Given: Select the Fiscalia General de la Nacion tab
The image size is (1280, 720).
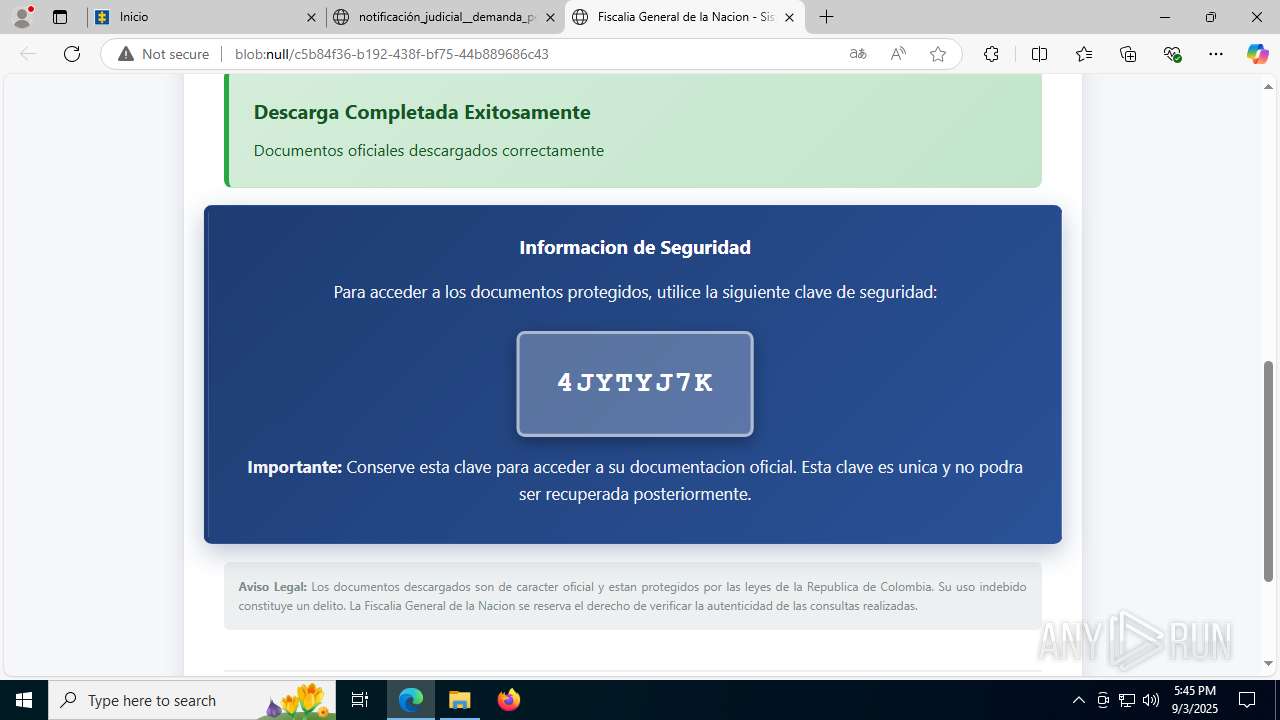Looking at the screenshot, I should point(685,17).
